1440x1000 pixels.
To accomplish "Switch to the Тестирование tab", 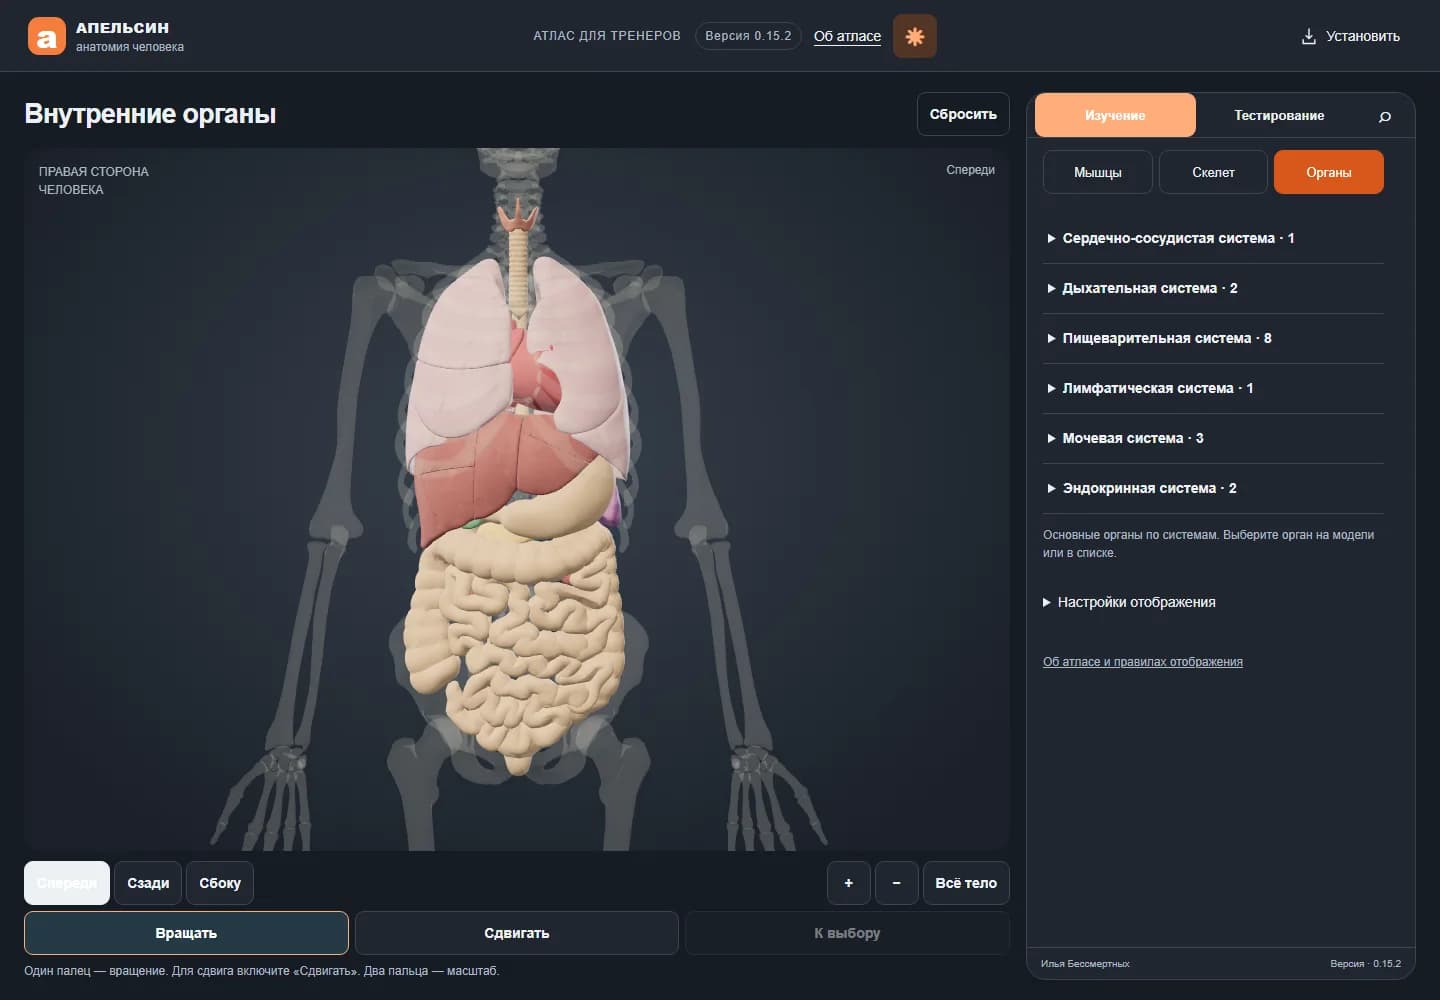I will pos(1279,115).
